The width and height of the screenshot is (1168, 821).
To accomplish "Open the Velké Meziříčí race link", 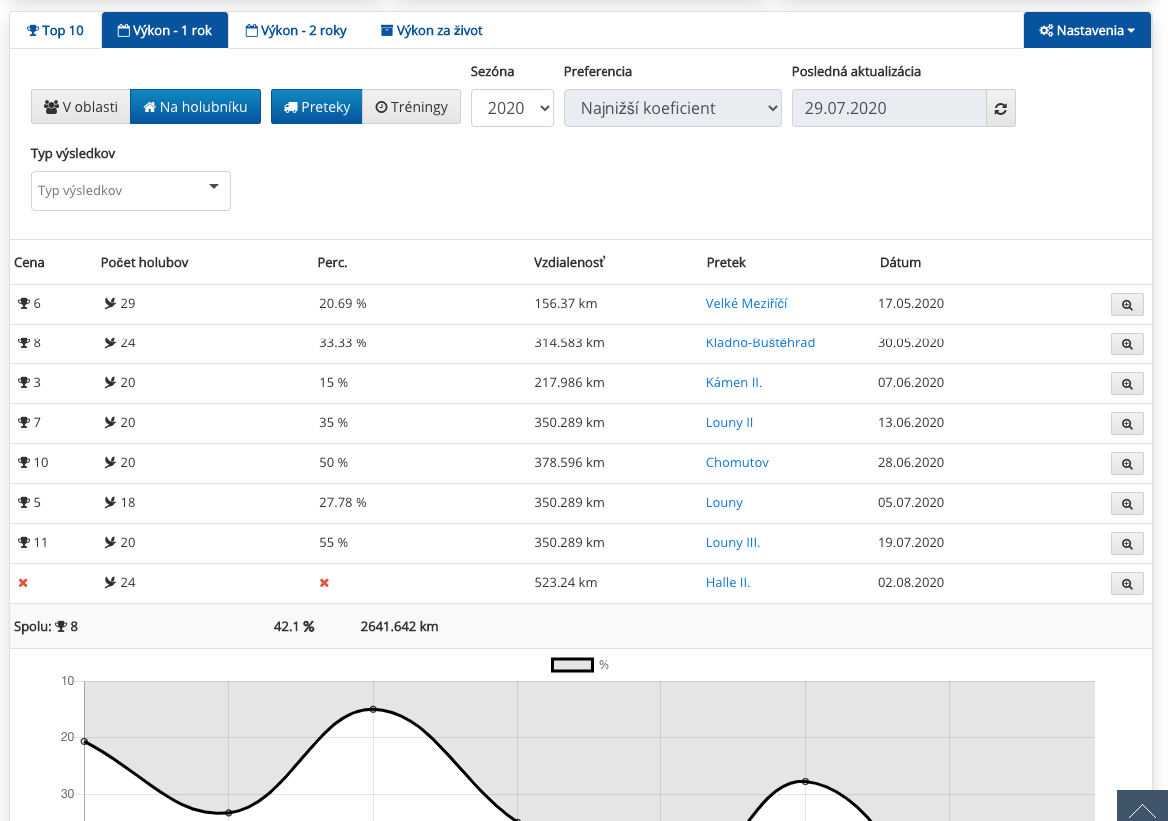I will [746, 303].
